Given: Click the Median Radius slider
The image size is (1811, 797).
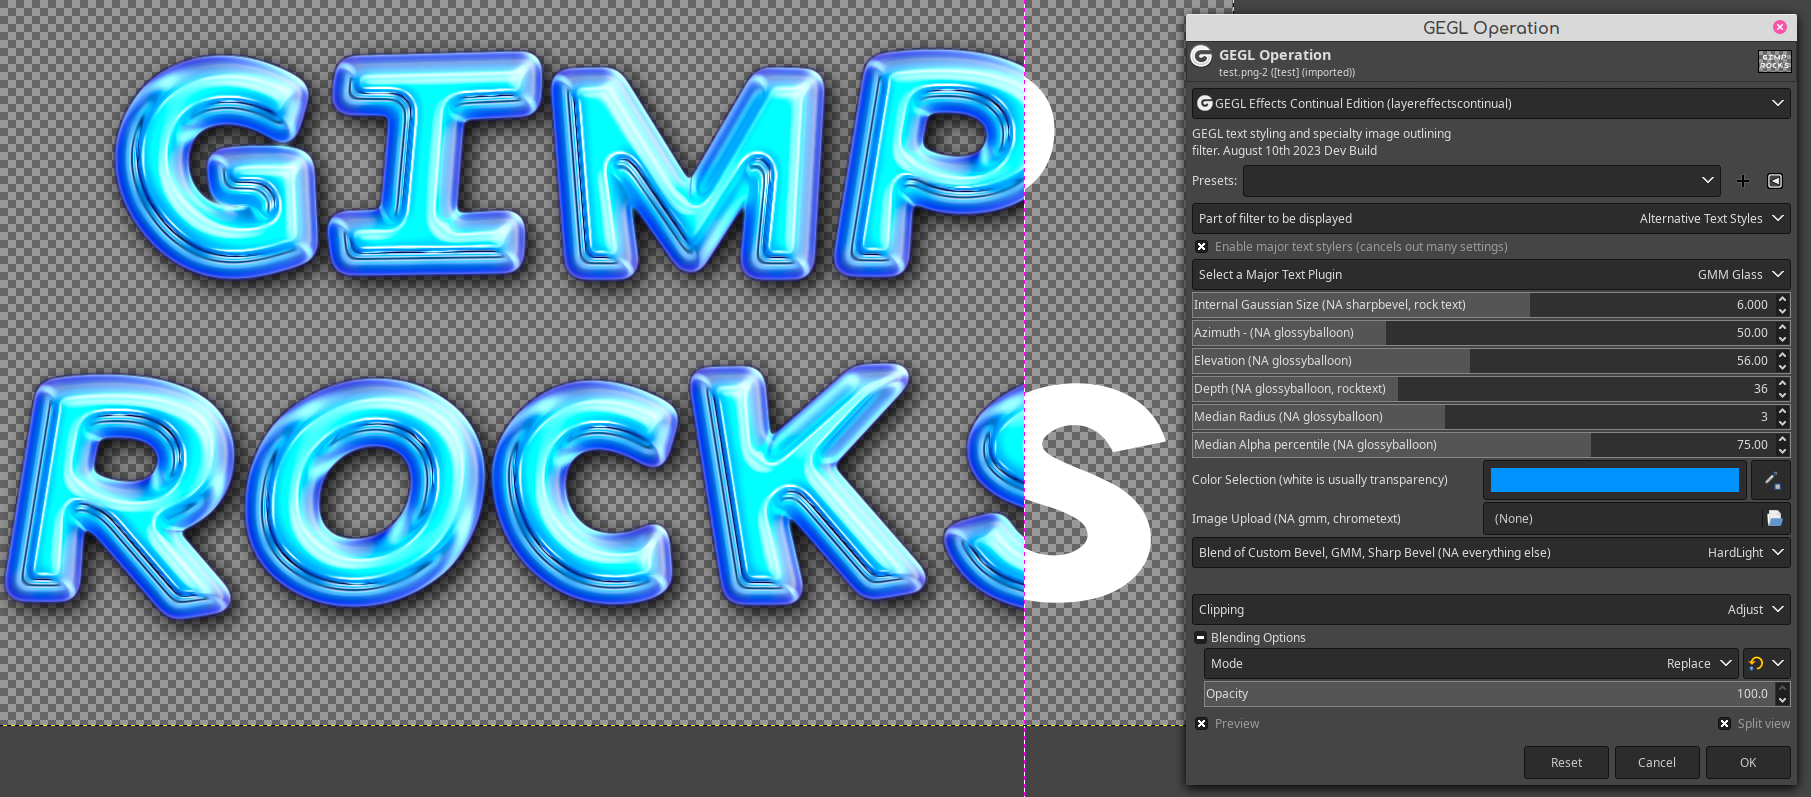Looking at the screenshot, I should pyautogui.click(x=1483, y=417).
